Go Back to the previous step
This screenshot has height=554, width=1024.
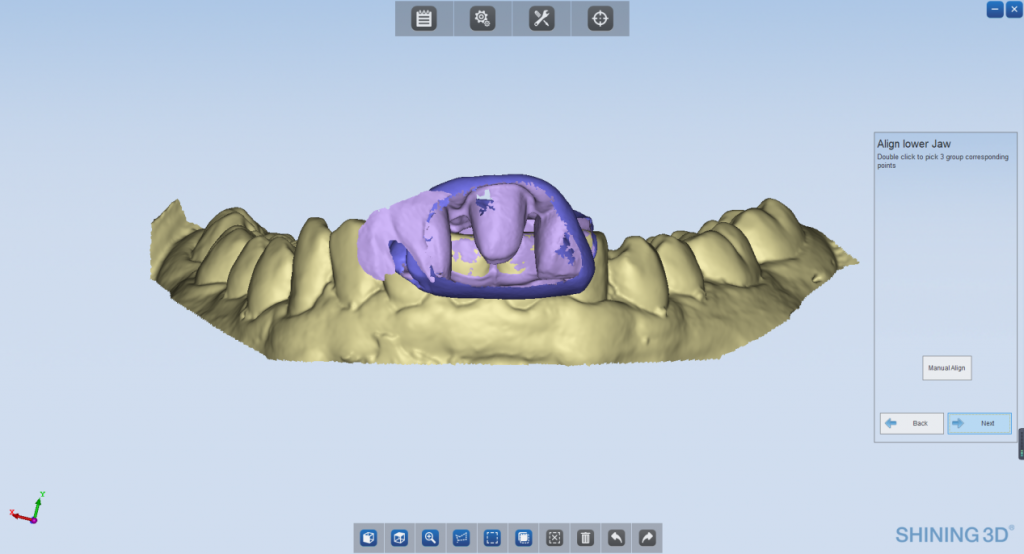pos(911,423)
